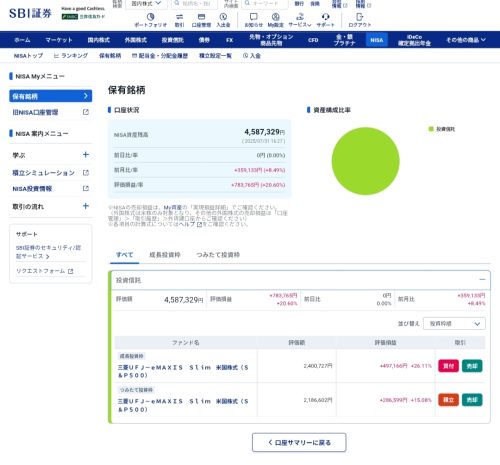Open 保有銘柄 in the sub-navigation
This screenshot has height=465, width=500.
[x=110, y=56]
